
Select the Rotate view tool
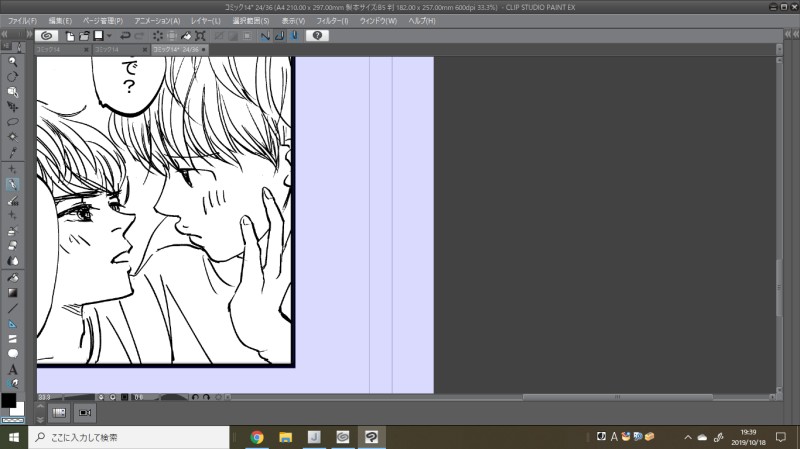pyautogui.click(x=13, y=77)
